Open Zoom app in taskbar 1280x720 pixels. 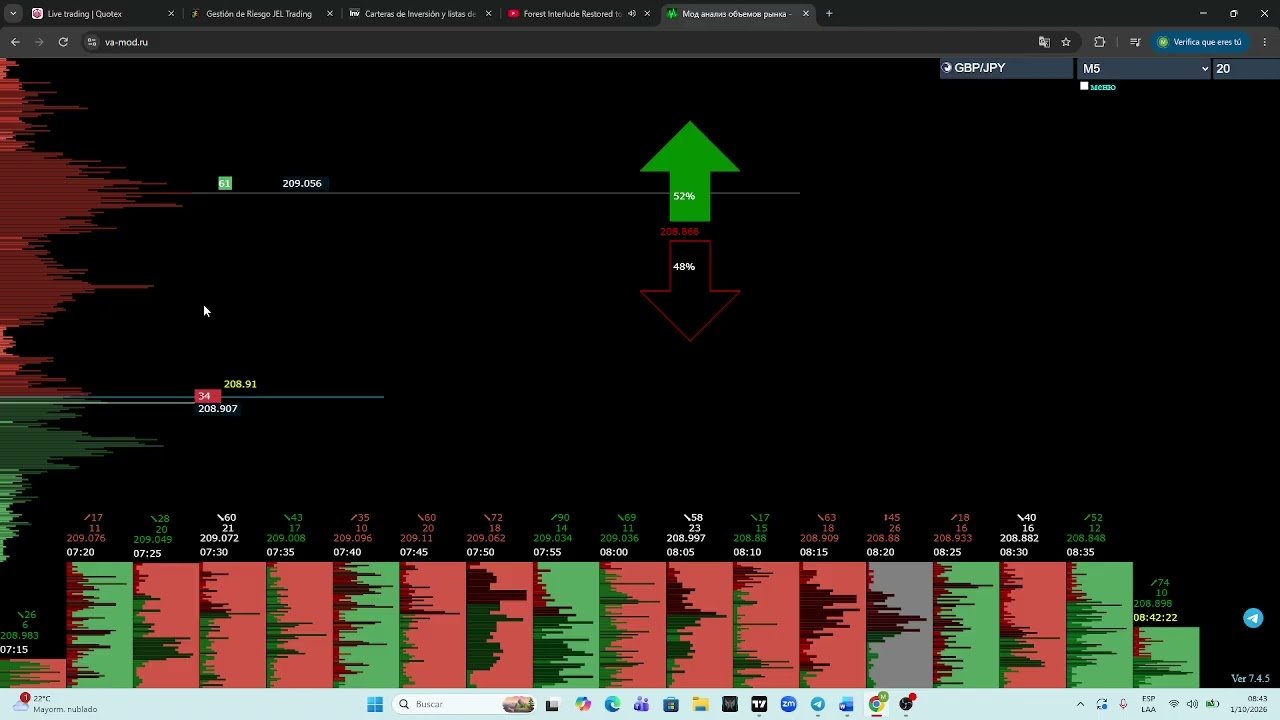pos(788,704)
